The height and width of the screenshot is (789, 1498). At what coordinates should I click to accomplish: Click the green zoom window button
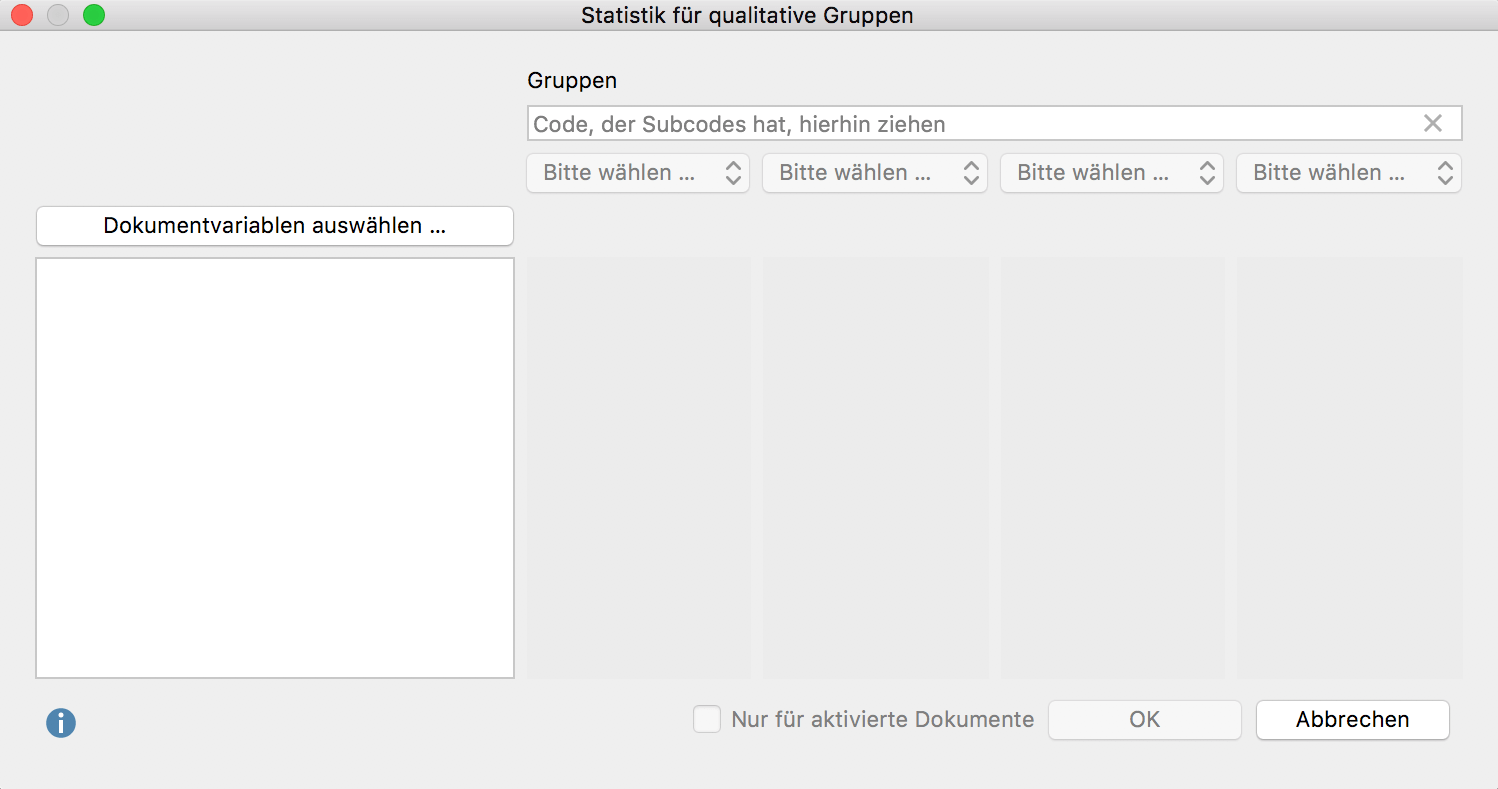pos(94,15)
